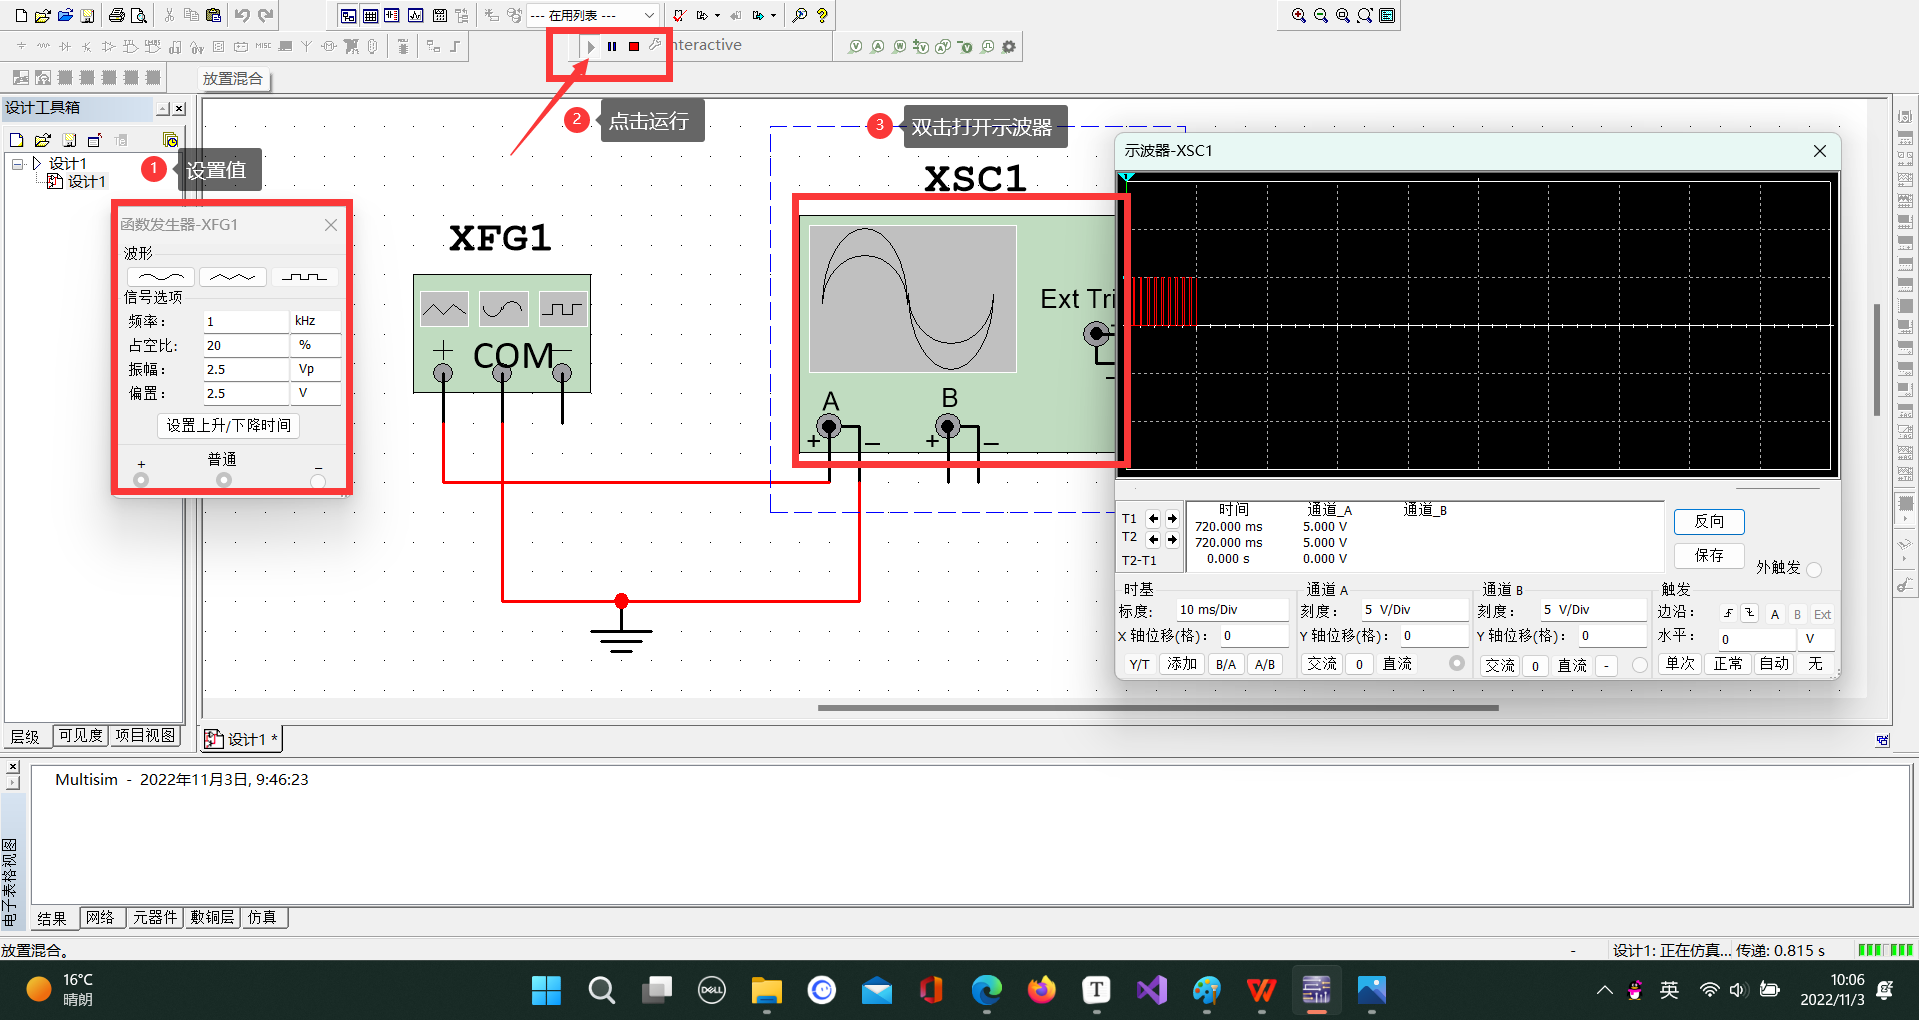
Task: Click the Redo arrow icon
Action: pyautogui.click(x=265, y=16)
